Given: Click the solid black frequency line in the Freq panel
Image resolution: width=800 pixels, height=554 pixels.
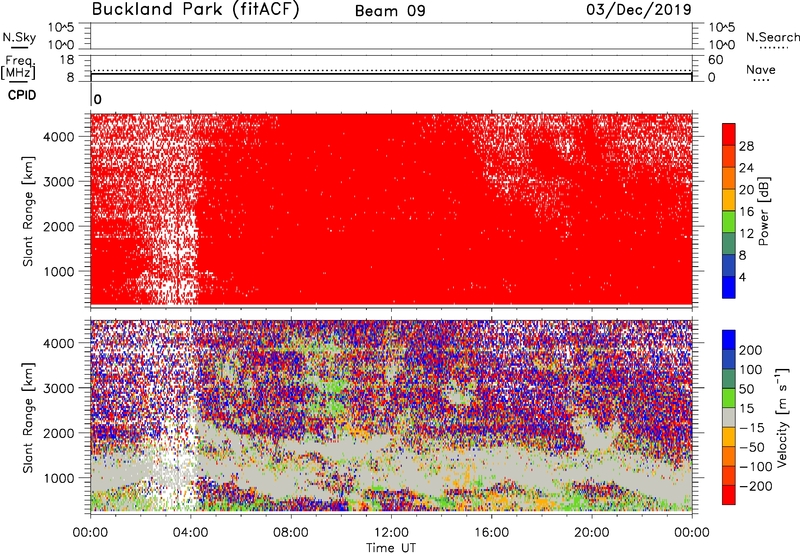Looking at the screenshot, I should (x=391, y=74).
